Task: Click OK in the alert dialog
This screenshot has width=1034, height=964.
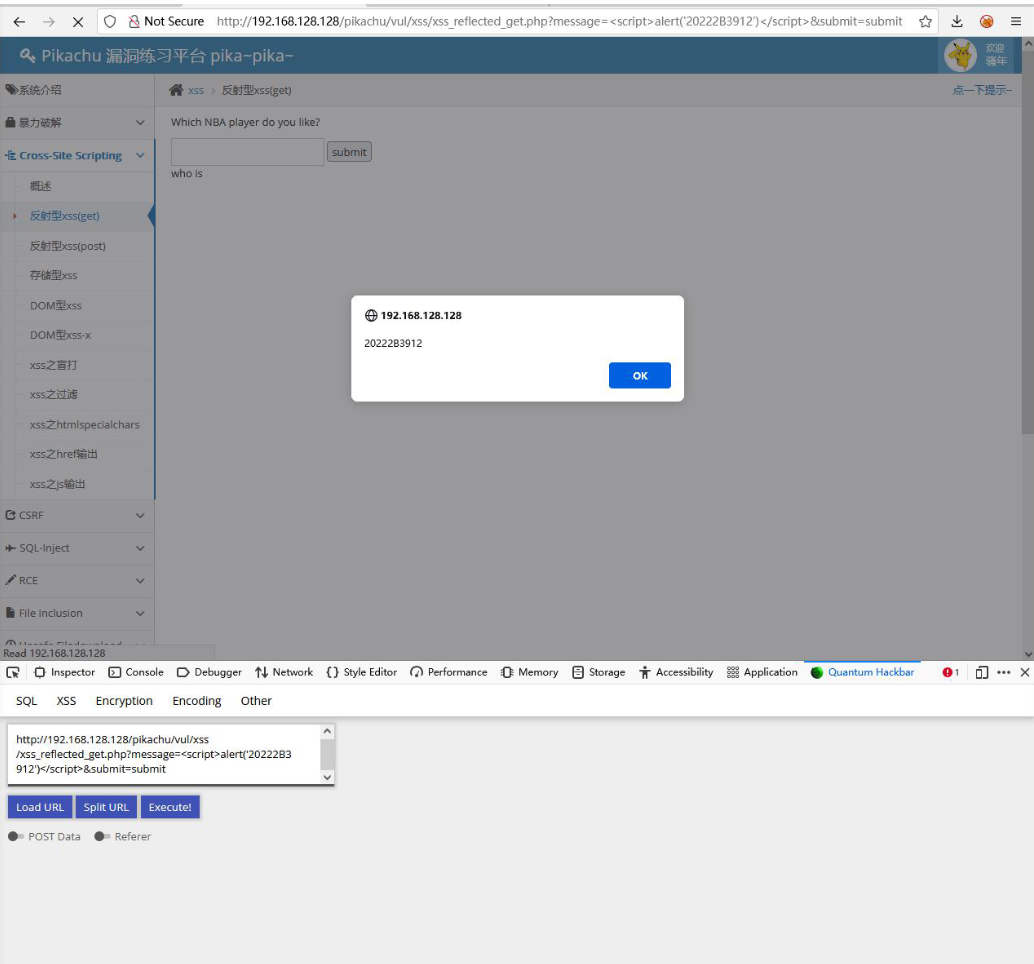Action: point(640,375)
